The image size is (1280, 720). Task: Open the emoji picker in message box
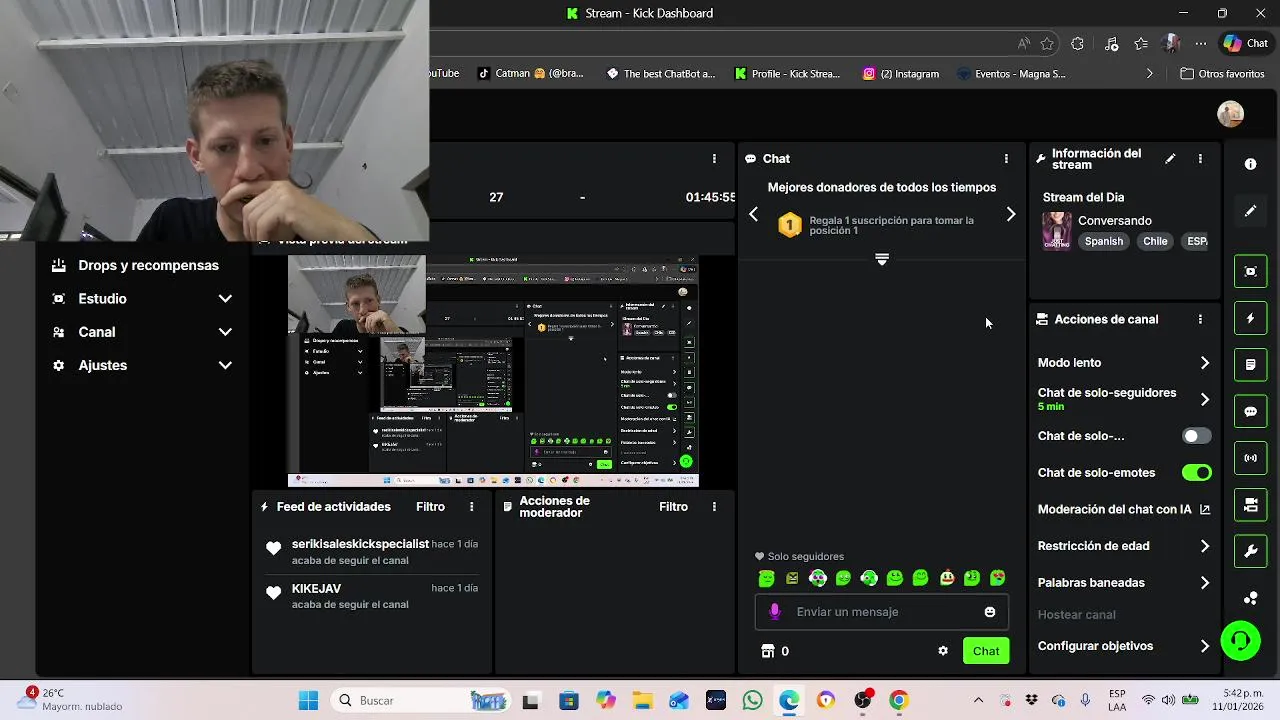point(990,612)
